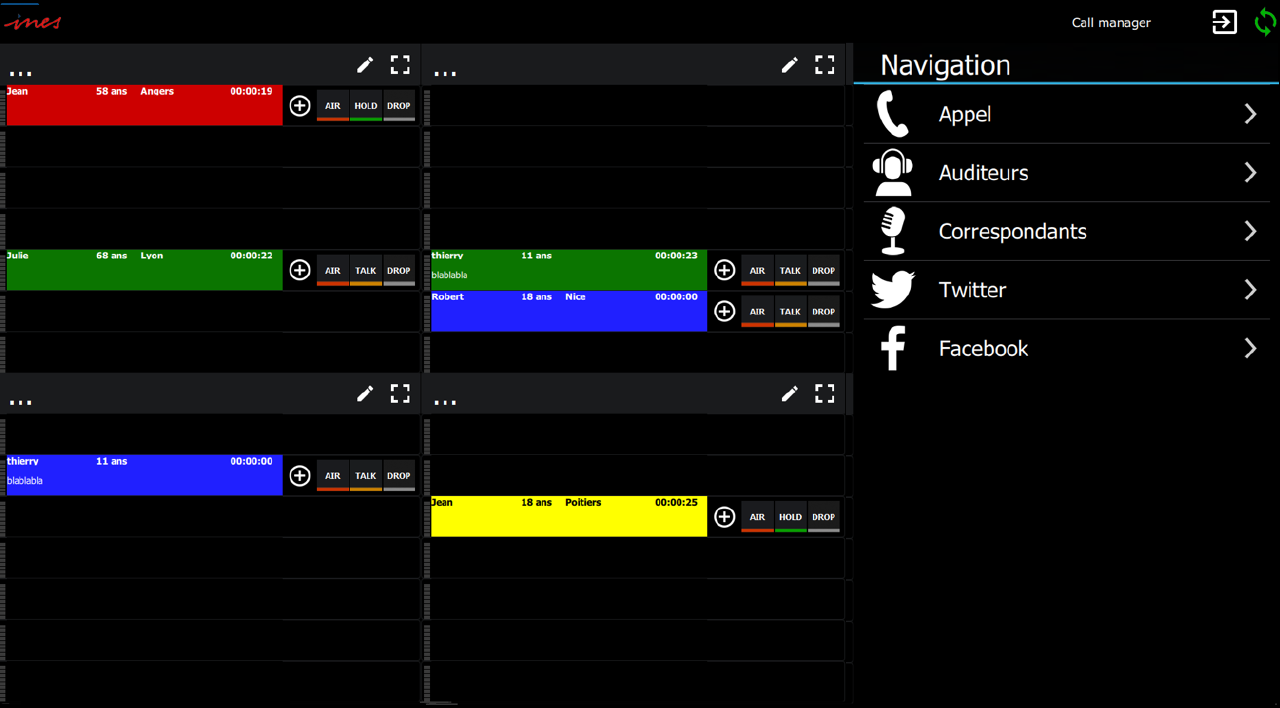Click DROP on green thierry row
Screen dimensions: 1280x708
point(823,270)
